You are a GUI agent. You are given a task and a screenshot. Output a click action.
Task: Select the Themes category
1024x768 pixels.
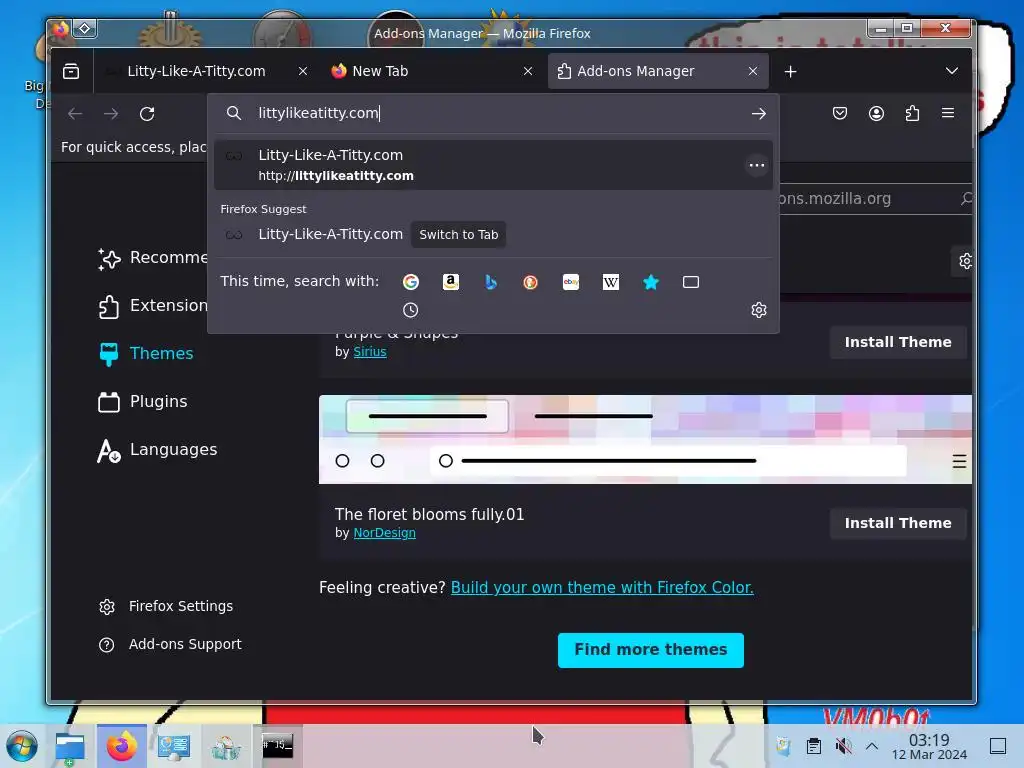coord(146,353)
